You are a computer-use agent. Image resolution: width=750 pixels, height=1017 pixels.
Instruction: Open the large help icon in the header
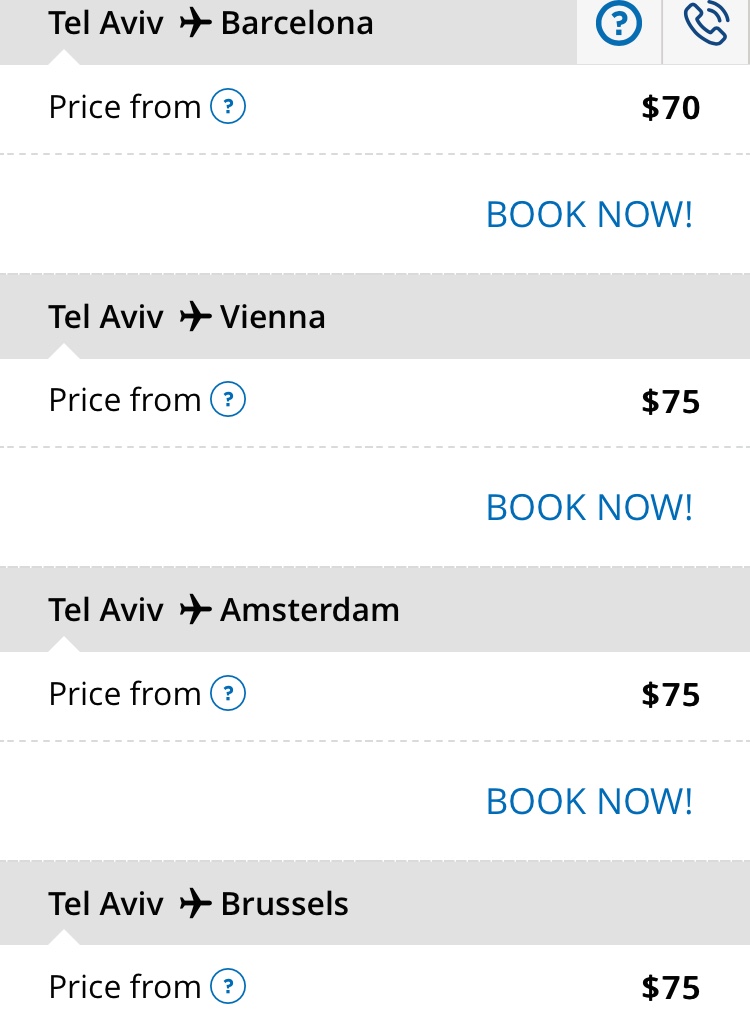click(618, 25)
